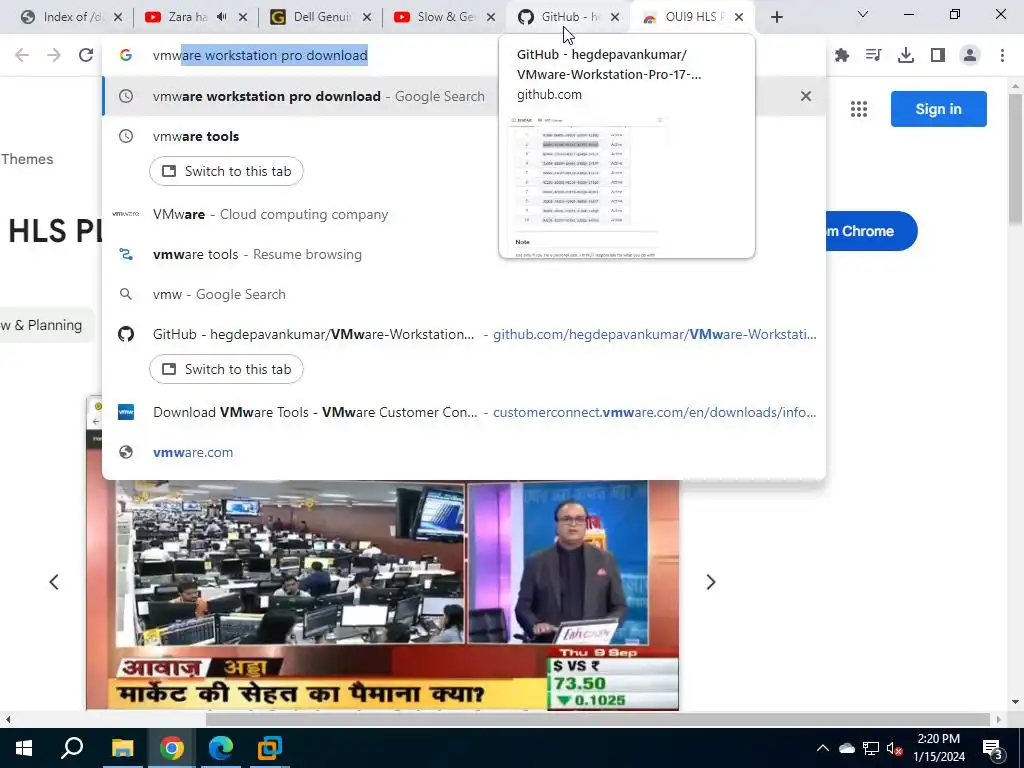This screenshot has height=768, width=1024.
Task: Select Download VMware Tools Customer Connect suggestion
Action: (464, 412)
